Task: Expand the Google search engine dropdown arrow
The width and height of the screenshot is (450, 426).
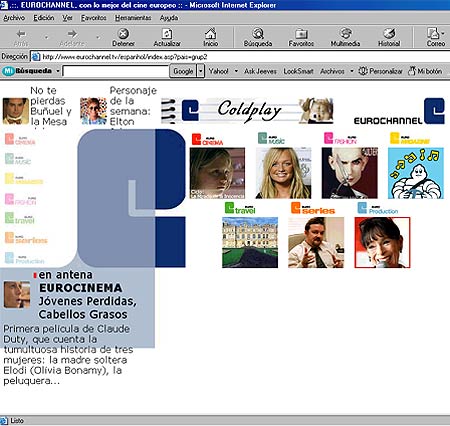Action: coord(200,71)
